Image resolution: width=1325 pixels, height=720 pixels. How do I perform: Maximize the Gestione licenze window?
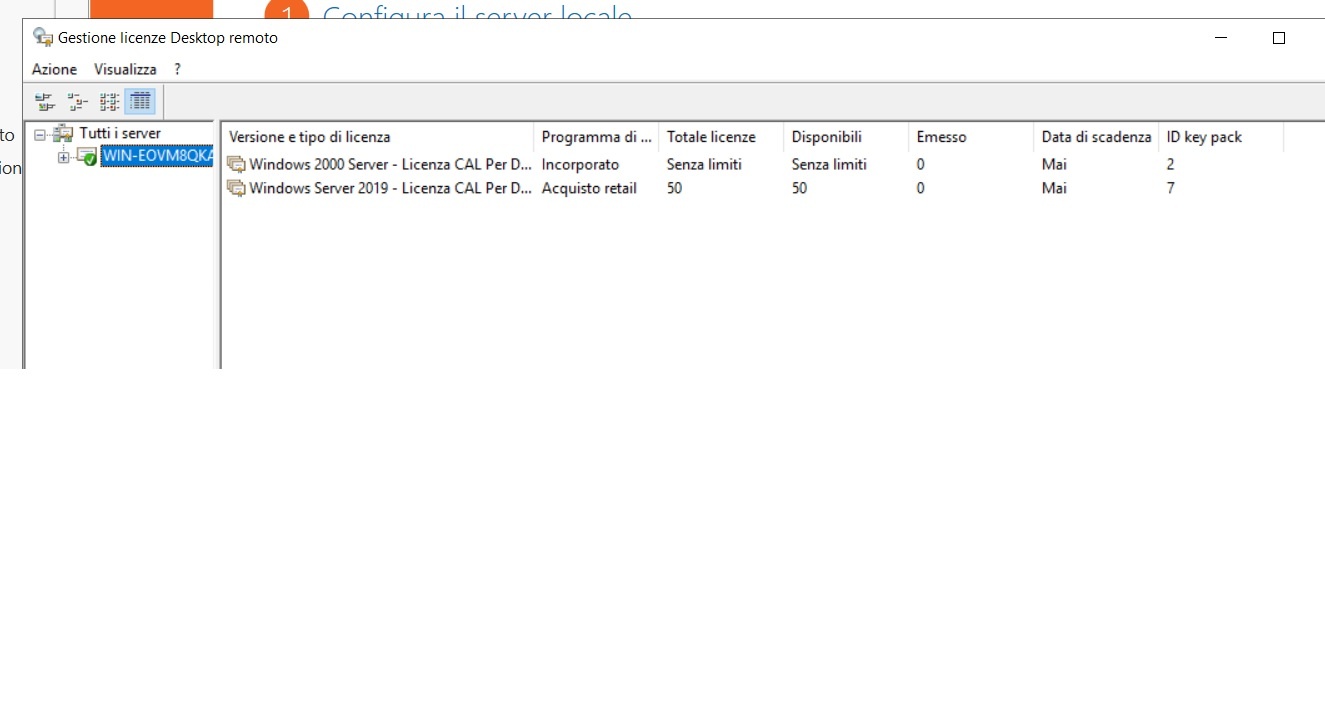pyautogui.click(x=1278, y=38)
